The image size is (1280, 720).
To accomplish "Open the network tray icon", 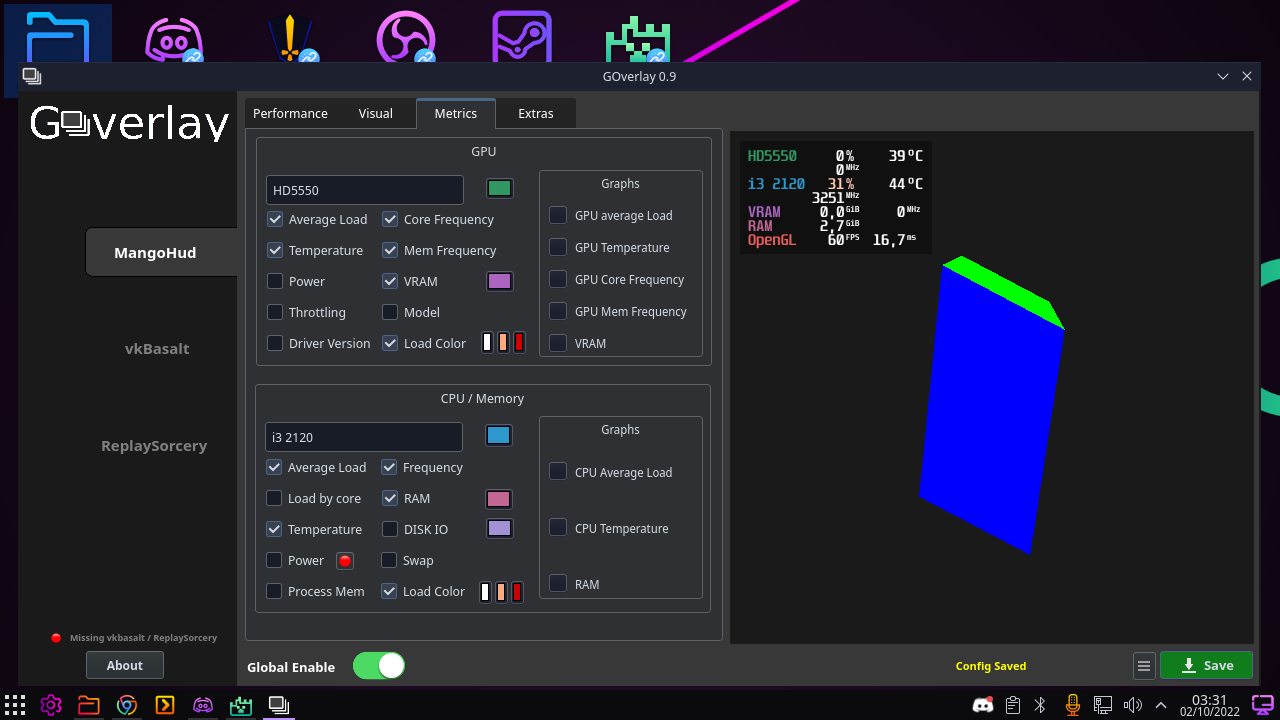I will [1103, 705].
